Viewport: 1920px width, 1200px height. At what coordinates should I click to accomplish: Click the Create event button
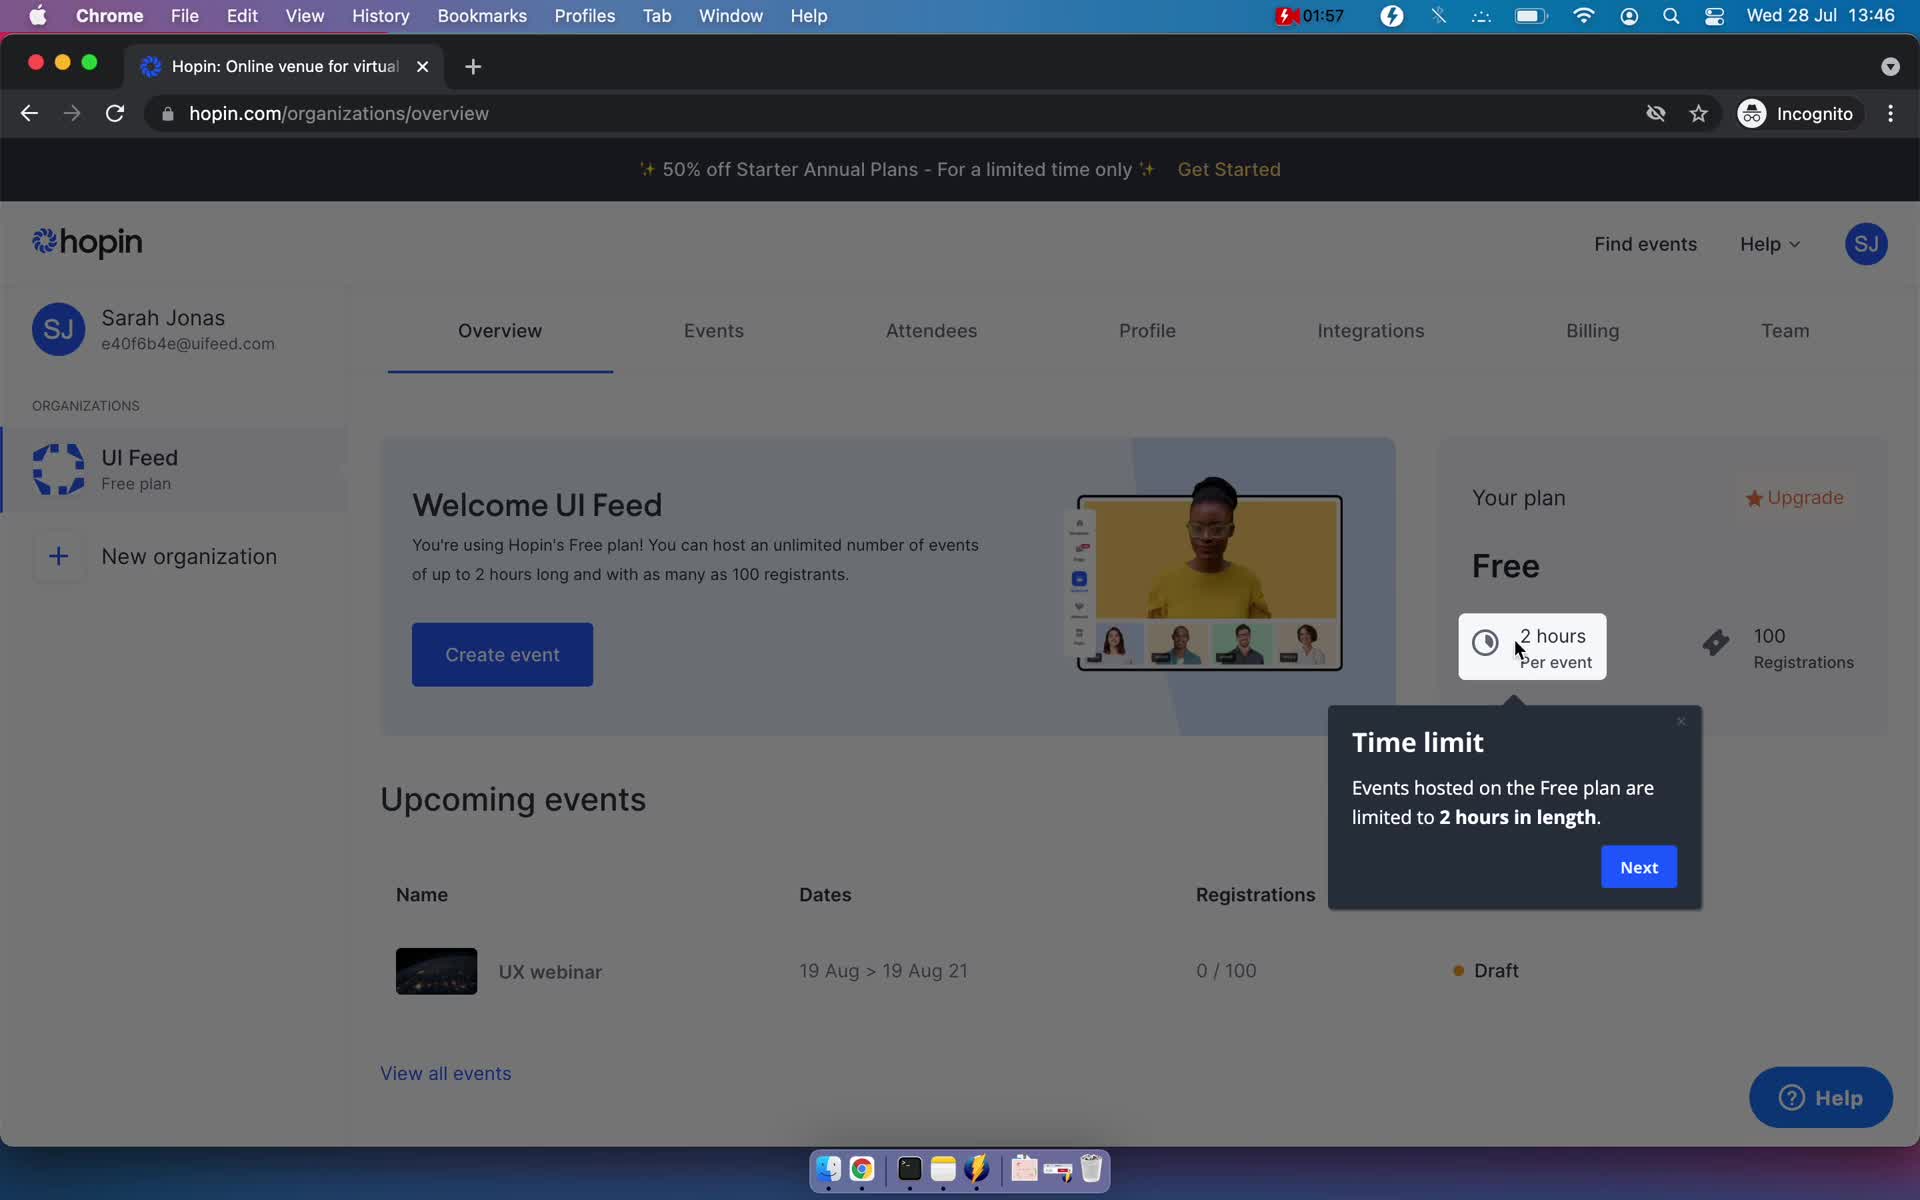coord(502,654)
